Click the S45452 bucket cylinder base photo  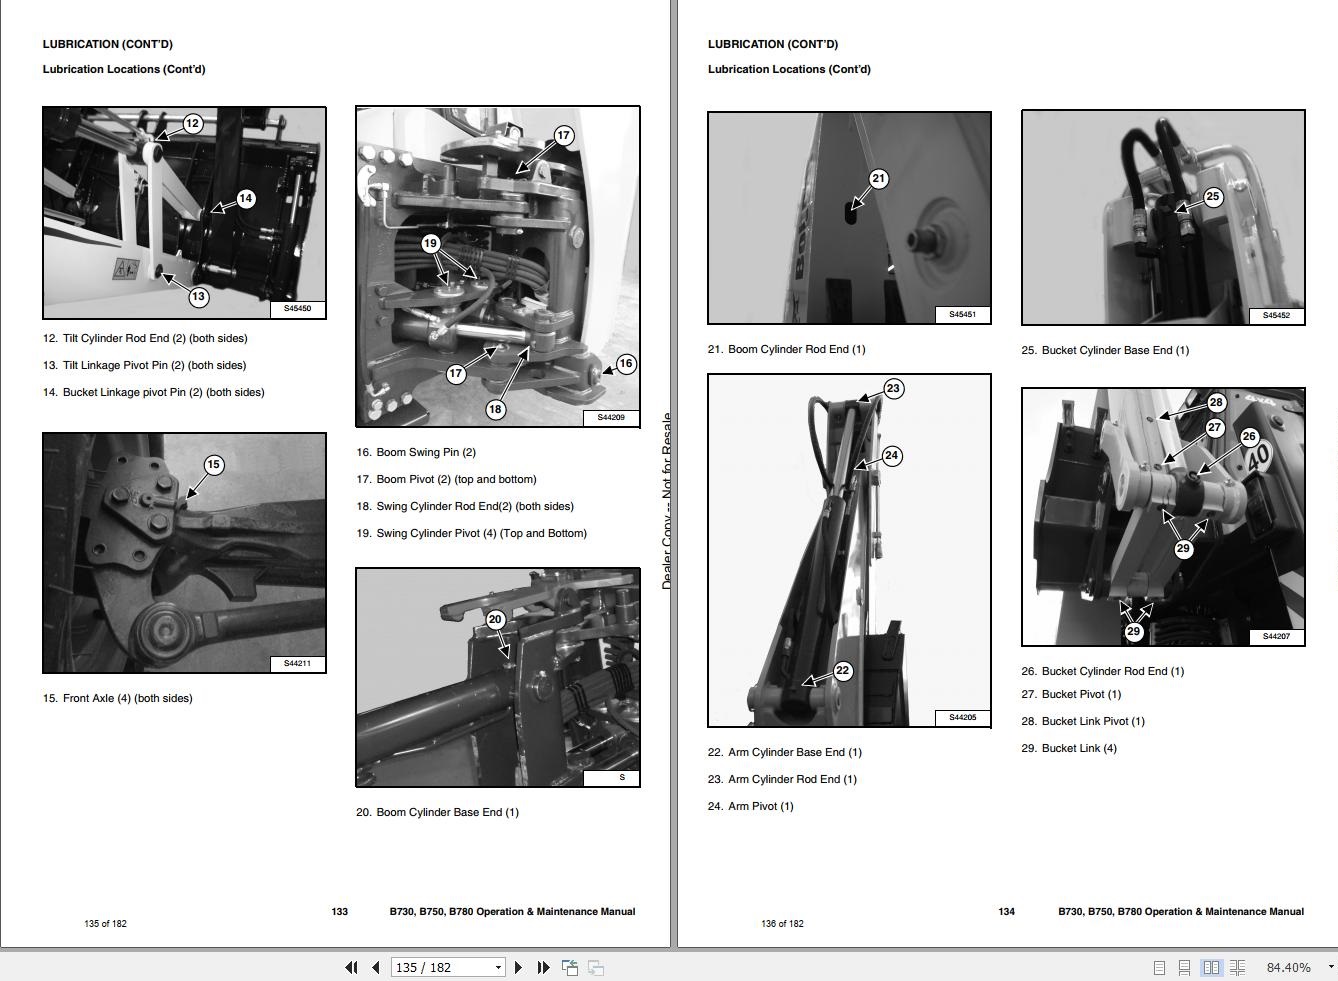click(x=1163, y=218)
